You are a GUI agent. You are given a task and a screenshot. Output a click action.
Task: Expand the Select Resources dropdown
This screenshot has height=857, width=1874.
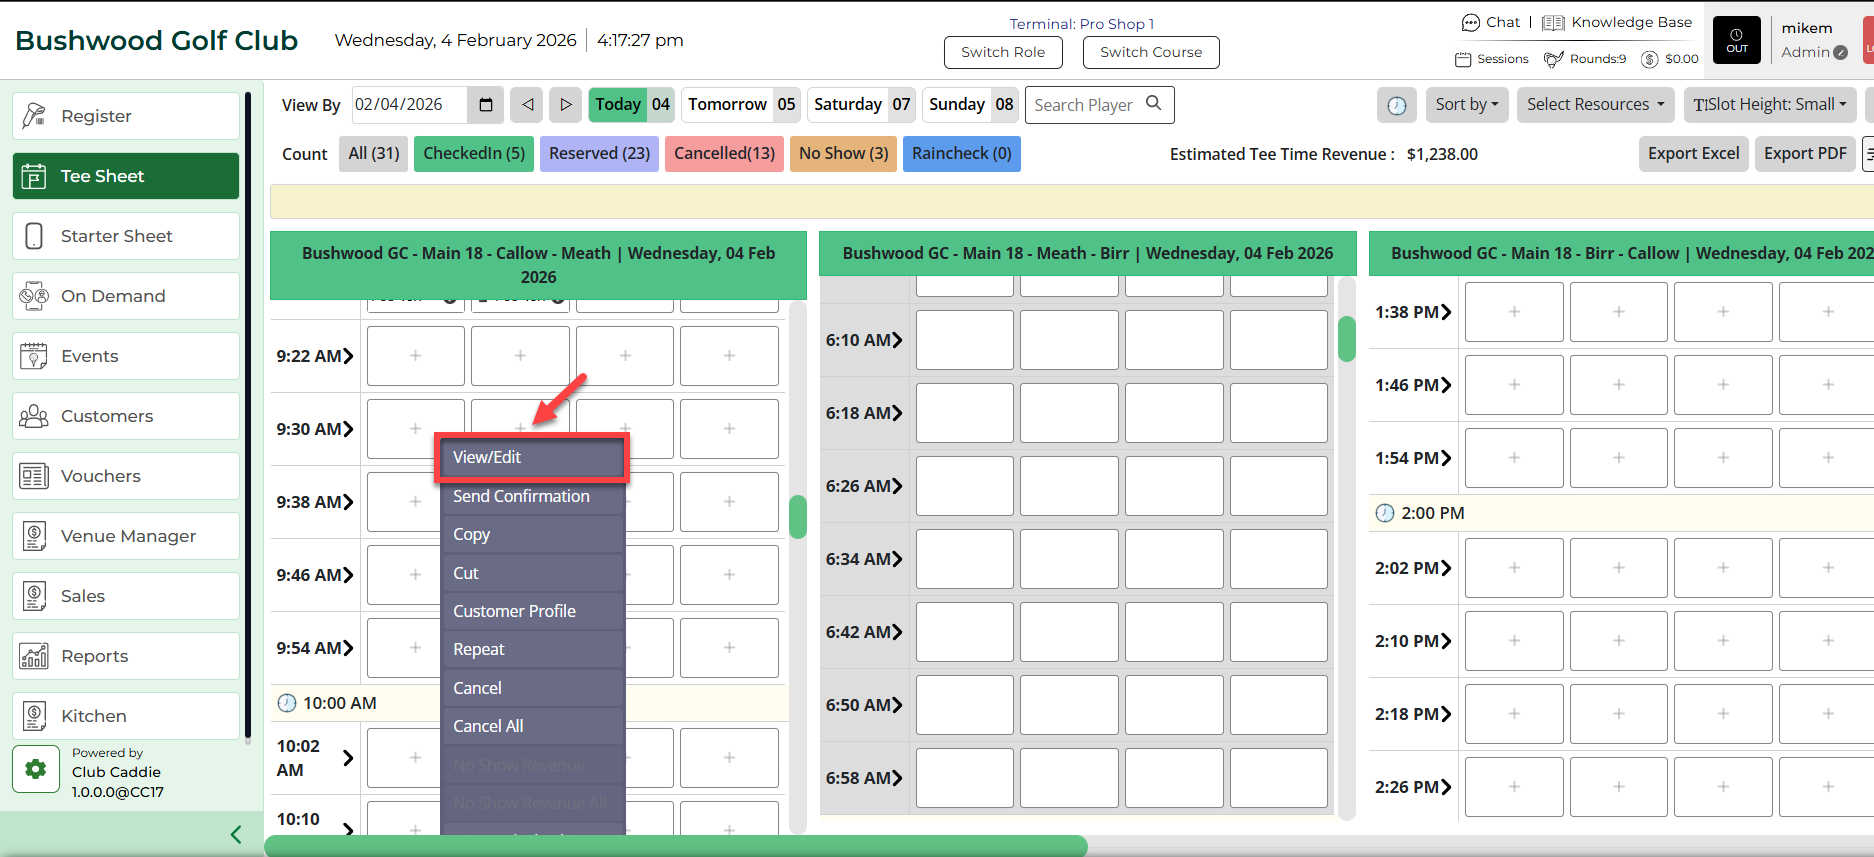point(1595,105)
